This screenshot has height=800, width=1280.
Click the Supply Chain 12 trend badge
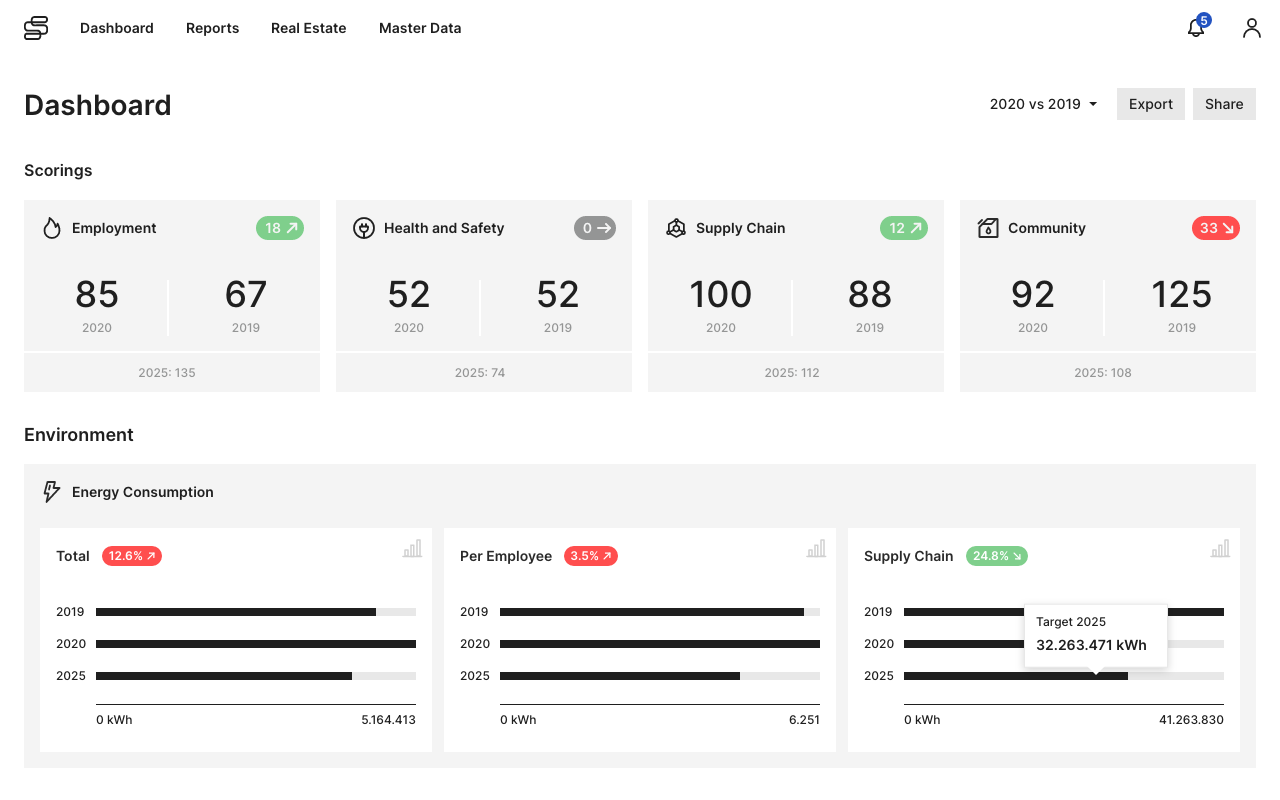point(904,228)
